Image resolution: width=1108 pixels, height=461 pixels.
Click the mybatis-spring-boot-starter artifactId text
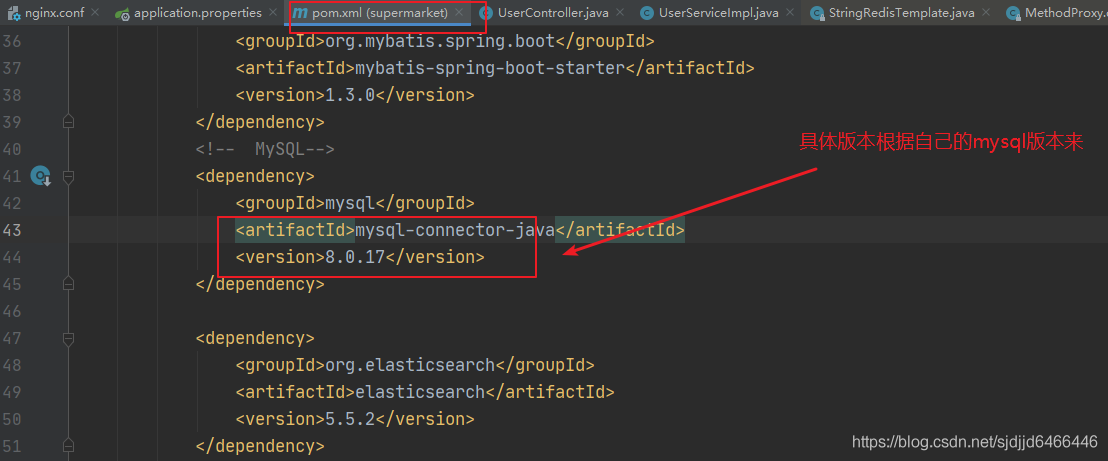tap(490, 69)
